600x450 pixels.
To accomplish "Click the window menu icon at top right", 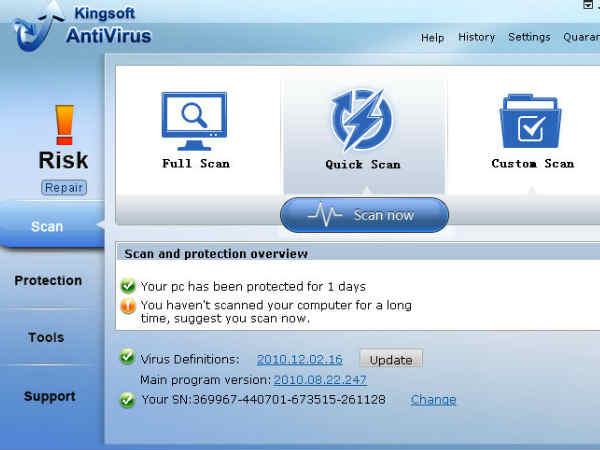I will [588, 5].
